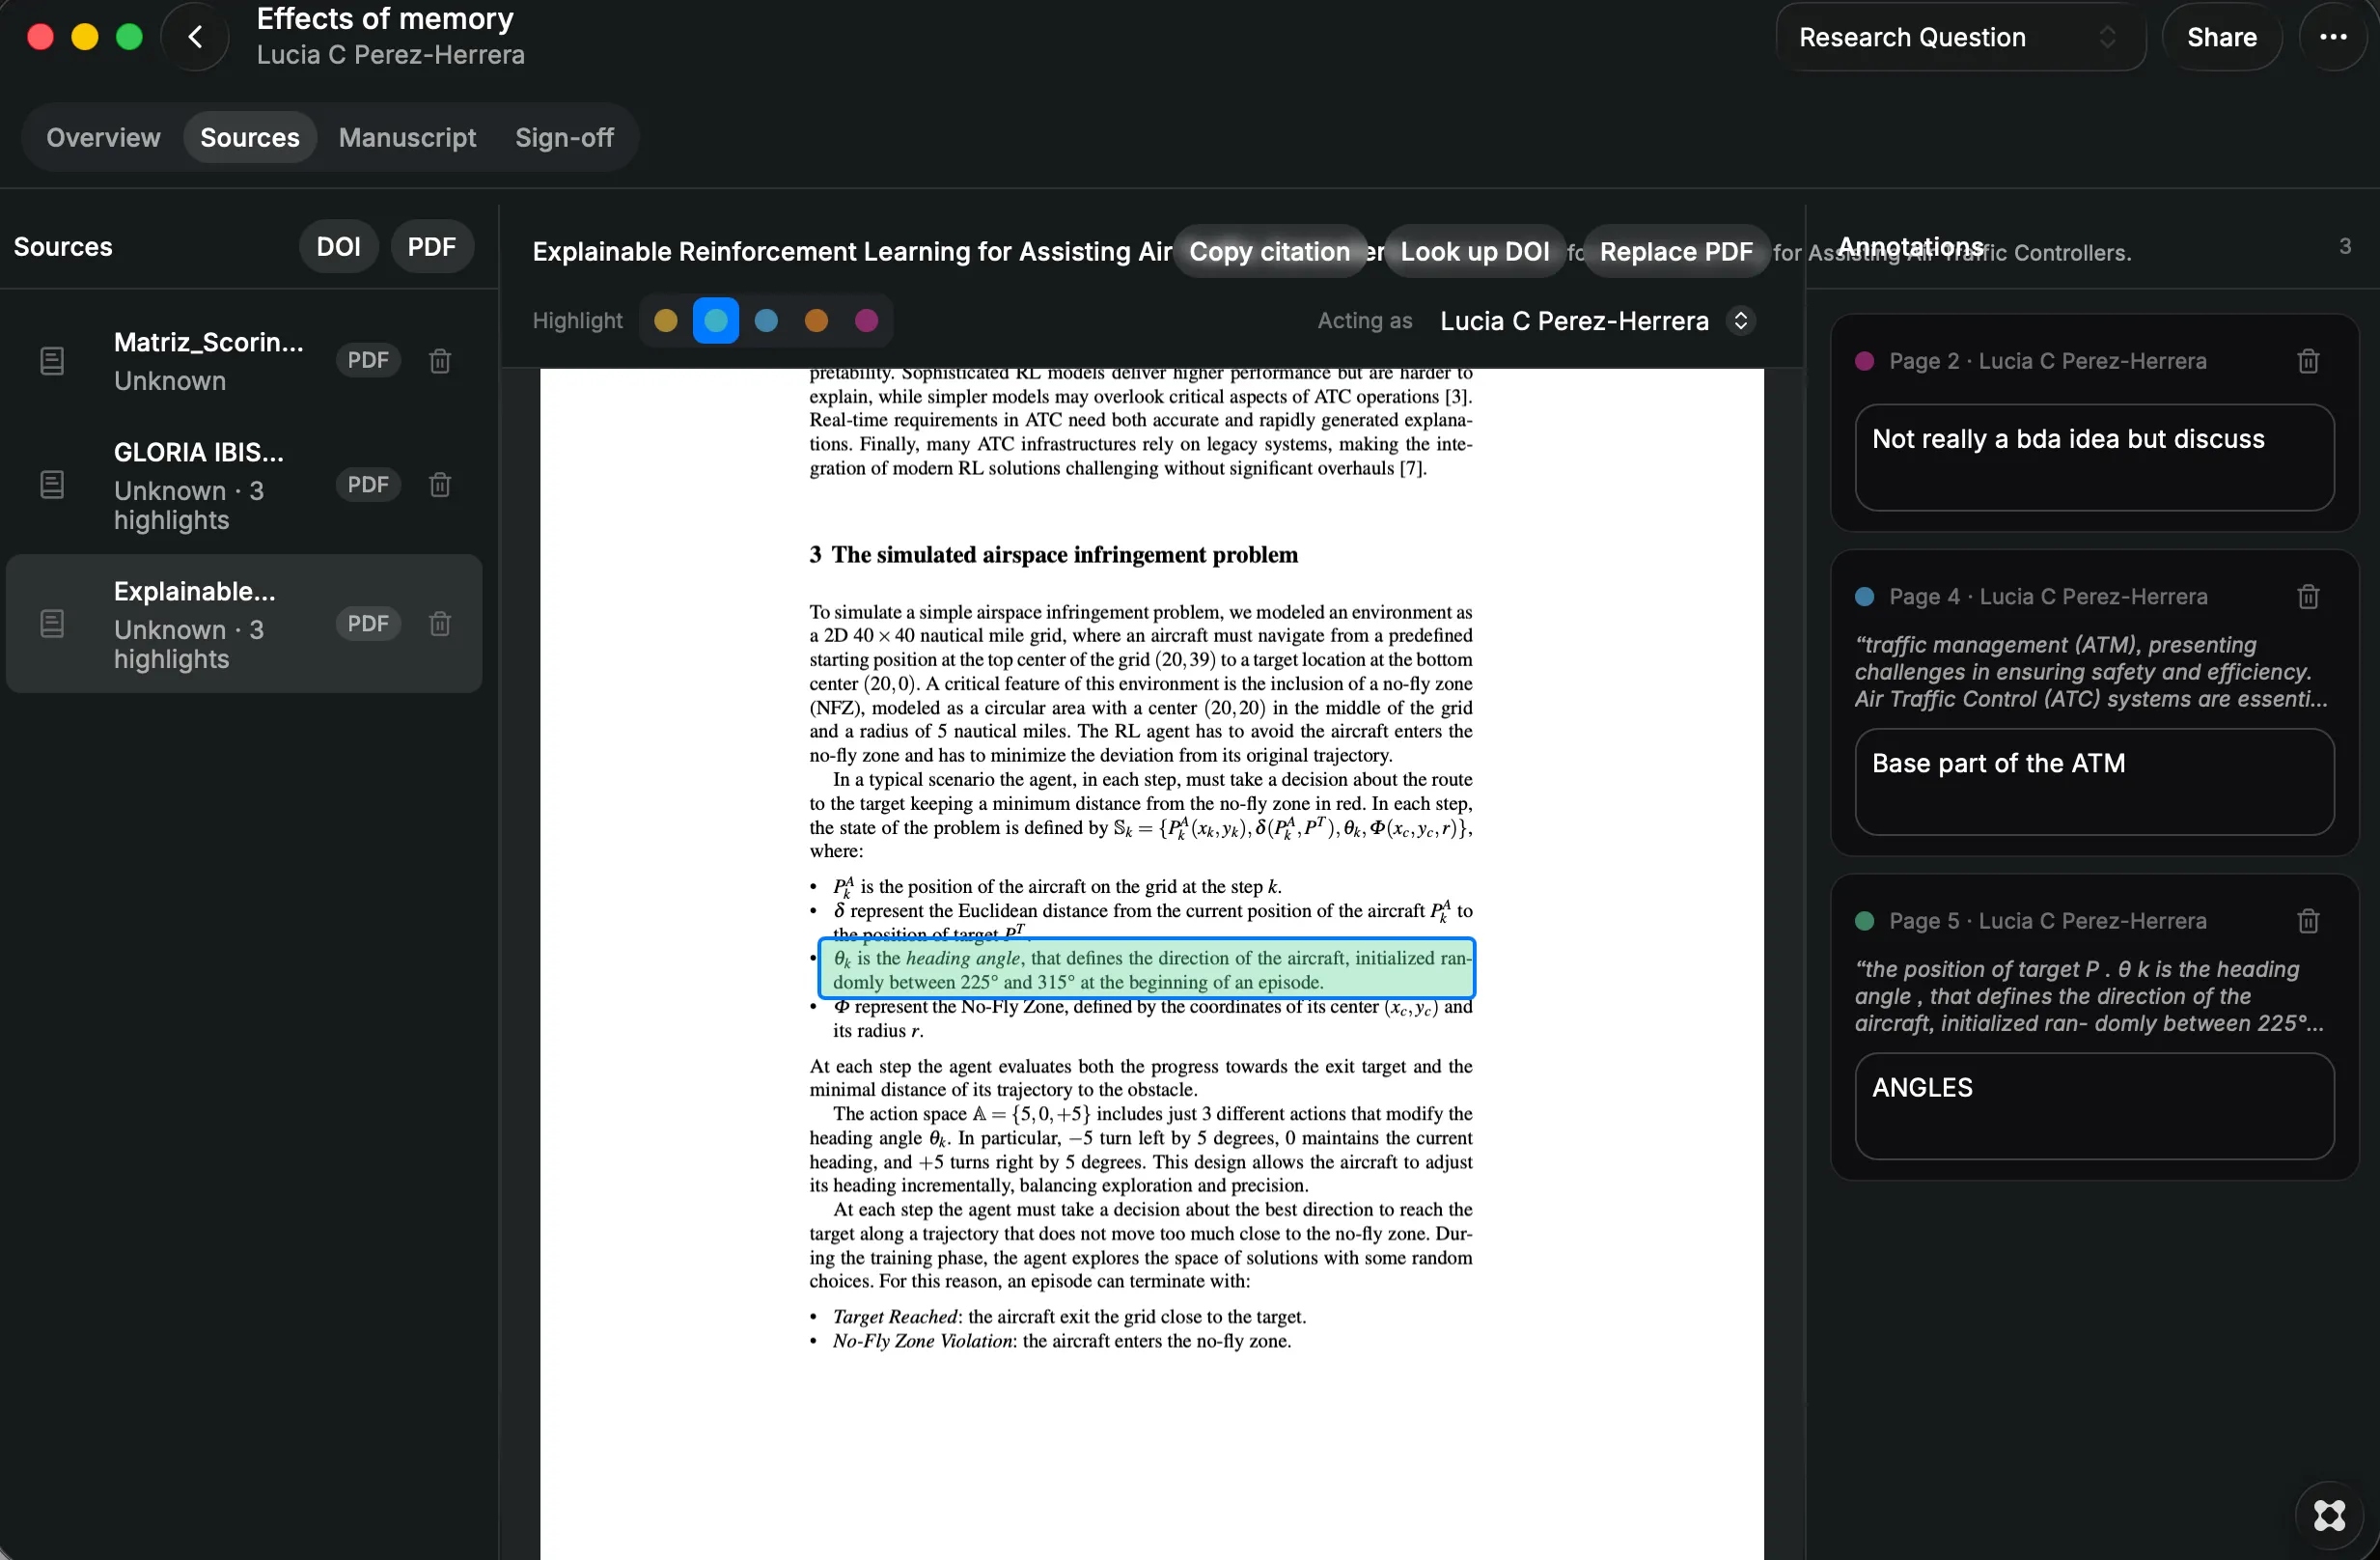Change the Acting as user selector
The height and width of the screenshot is (1560, 2380).
point(1597,321)
